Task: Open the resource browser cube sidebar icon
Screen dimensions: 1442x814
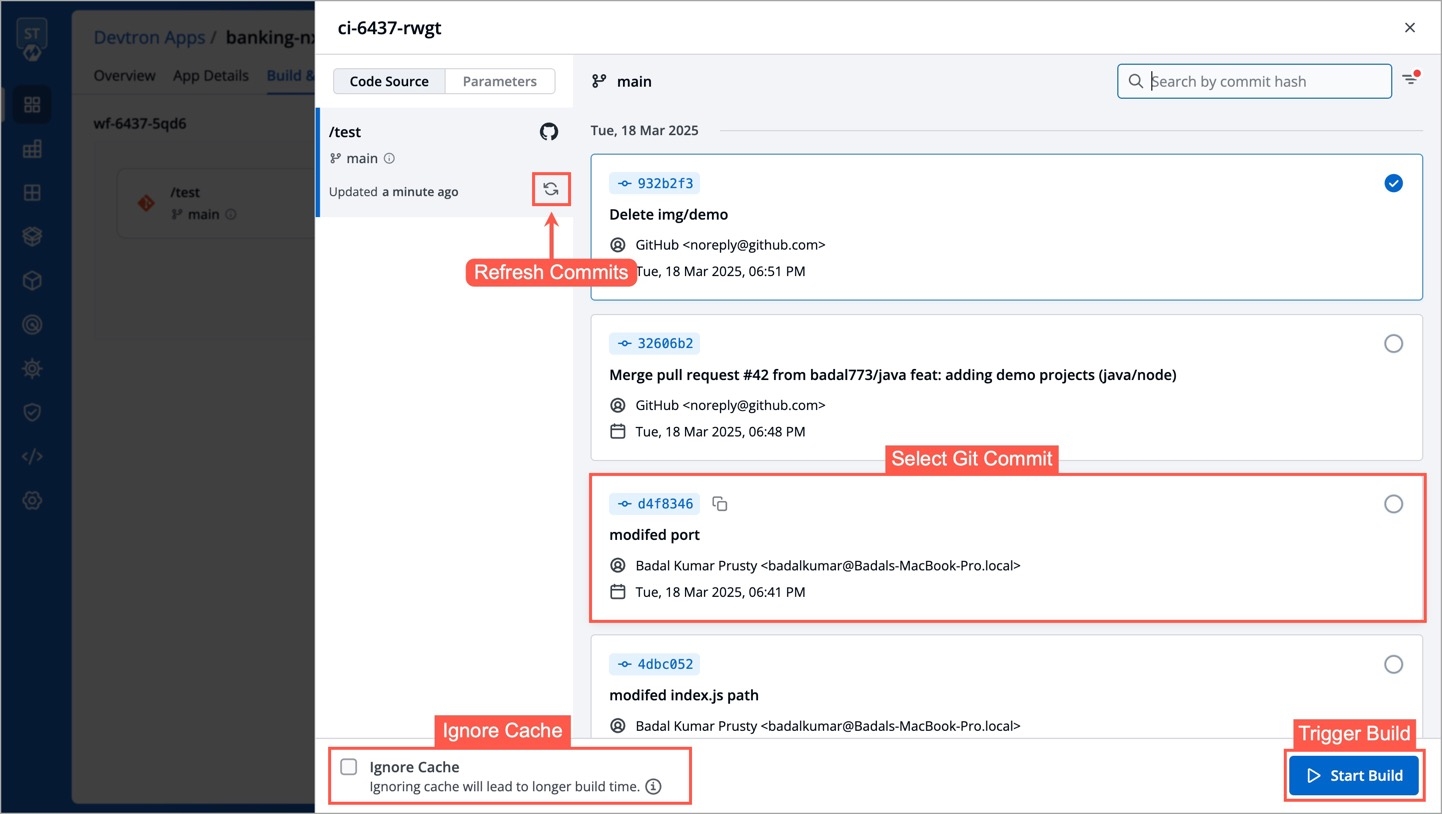Action: pyautogui.click(x=32, y=280)
